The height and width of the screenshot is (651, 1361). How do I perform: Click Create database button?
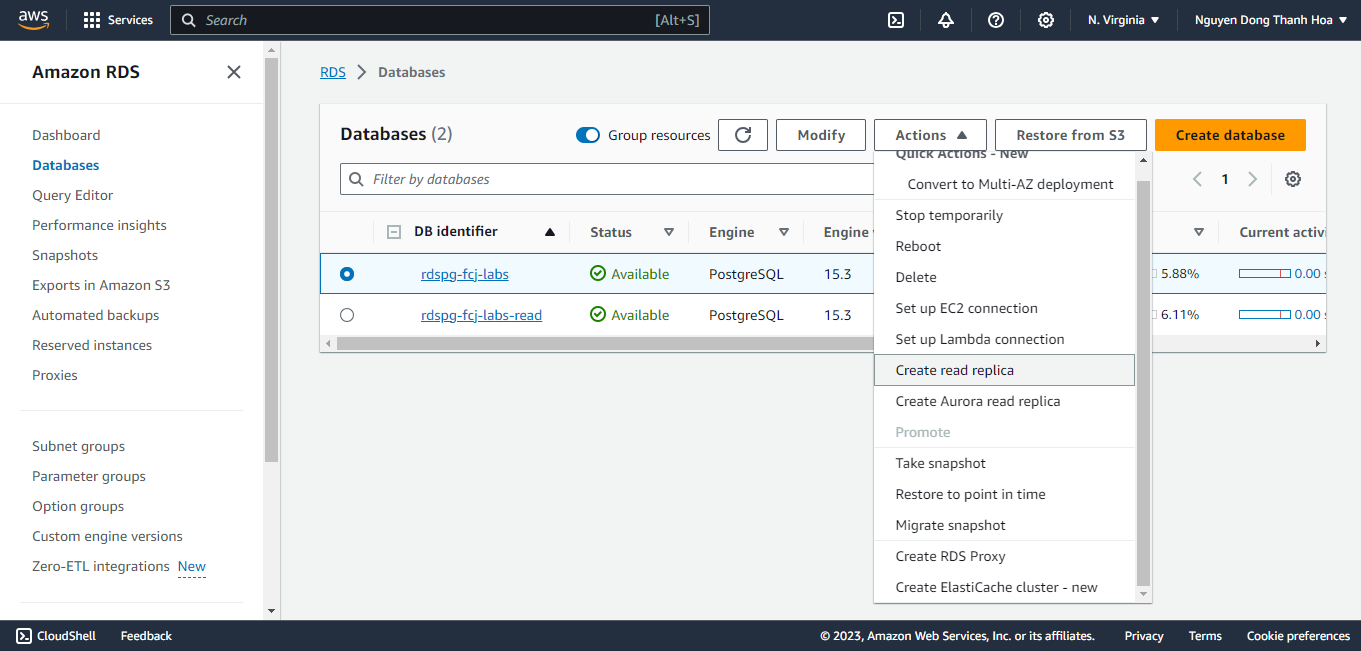(1230, 135)
